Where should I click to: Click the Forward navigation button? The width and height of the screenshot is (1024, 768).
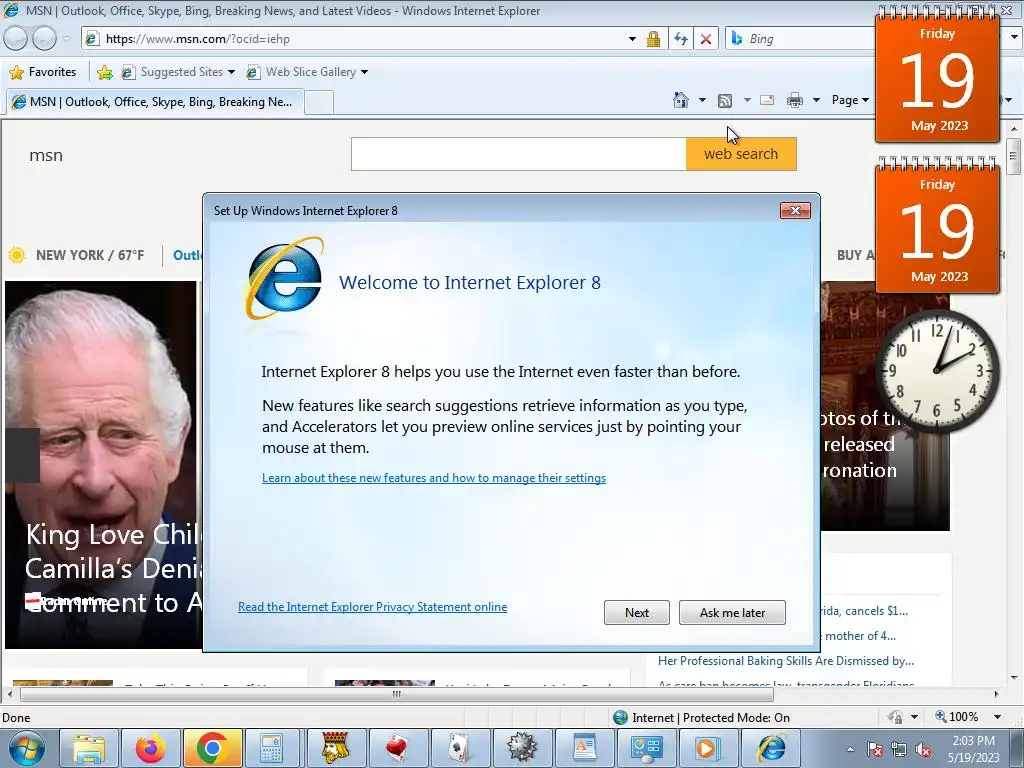pyautogui.click(x=44, y=39)
